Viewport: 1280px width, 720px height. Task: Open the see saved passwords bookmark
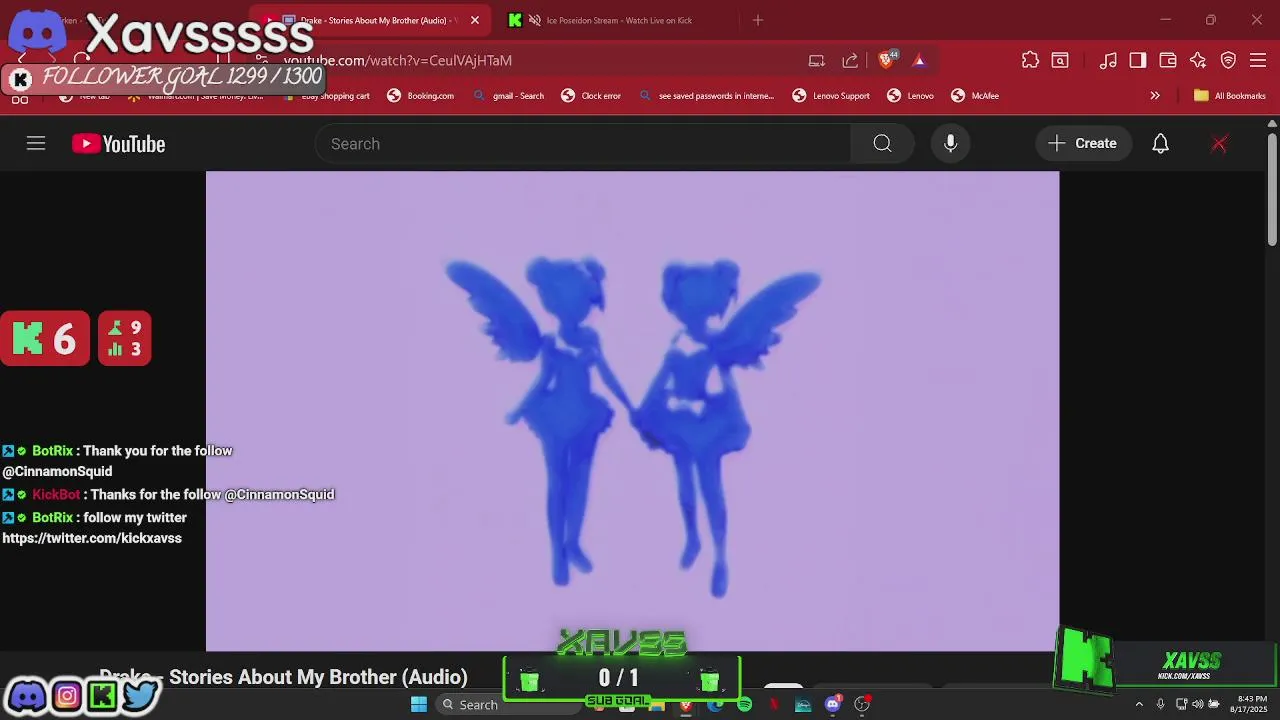[707, 96]
